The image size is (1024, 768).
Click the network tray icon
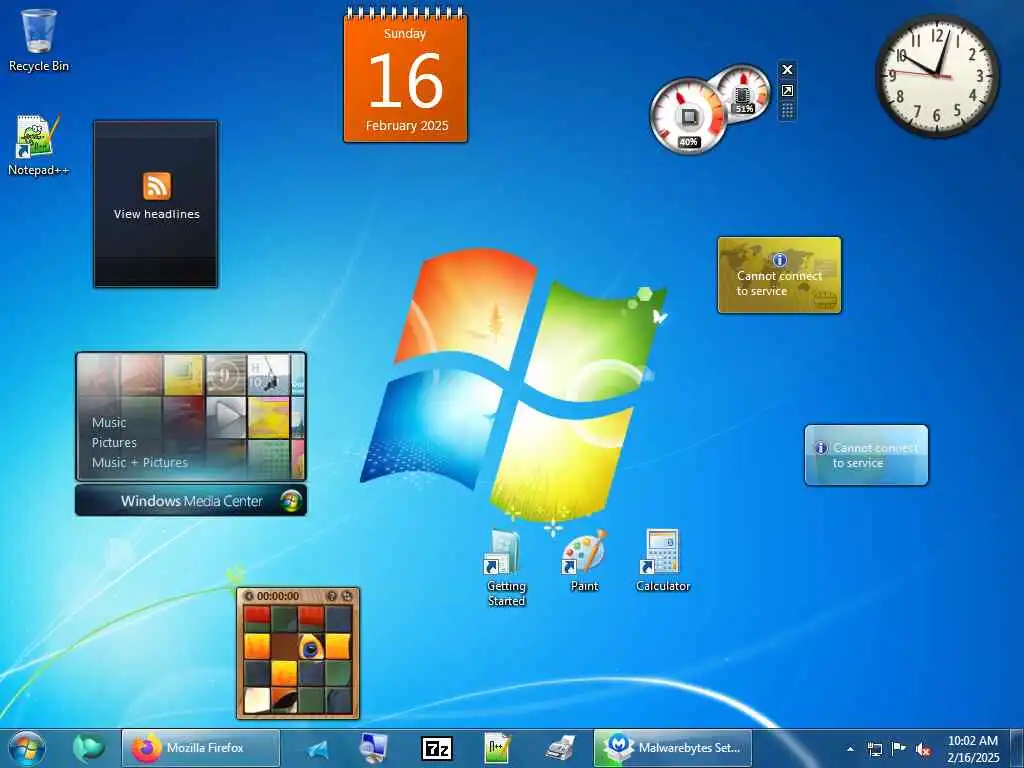coord(874,749)
